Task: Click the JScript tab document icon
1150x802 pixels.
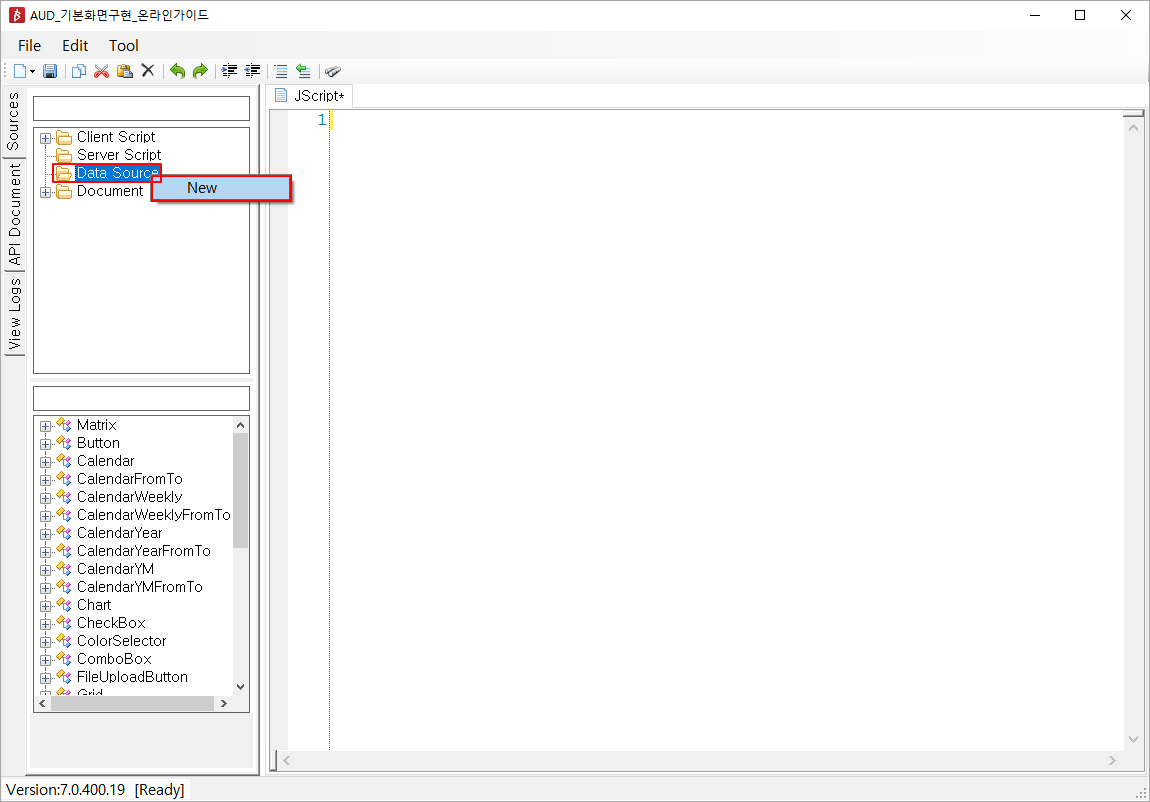Action: pos(281,95)
